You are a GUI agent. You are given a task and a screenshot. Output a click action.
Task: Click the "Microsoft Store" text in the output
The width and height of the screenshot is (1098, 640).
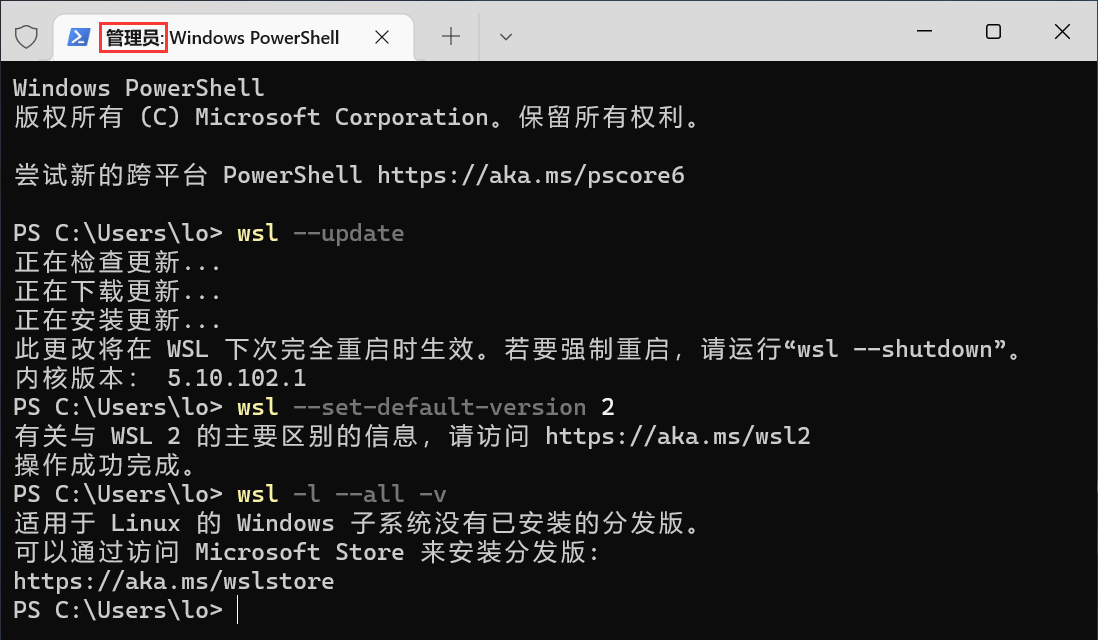pos(299,552)
